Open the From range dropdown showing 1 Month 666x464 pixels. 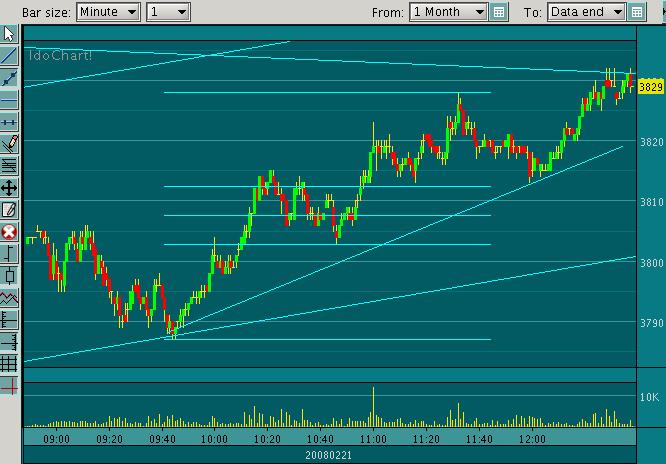click(449, 12)
